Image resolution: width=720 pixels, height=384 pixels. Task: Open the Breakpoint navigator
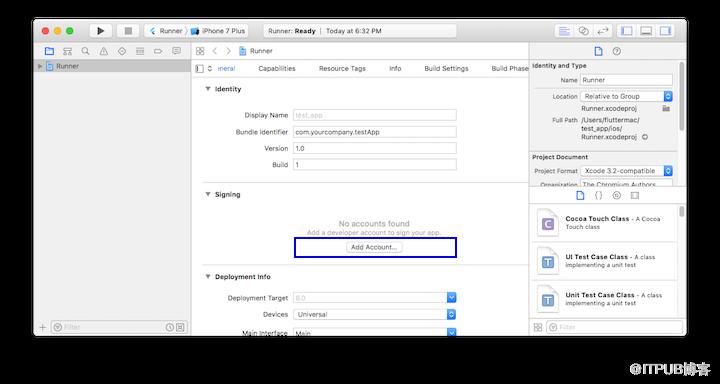tap(158, 51)
